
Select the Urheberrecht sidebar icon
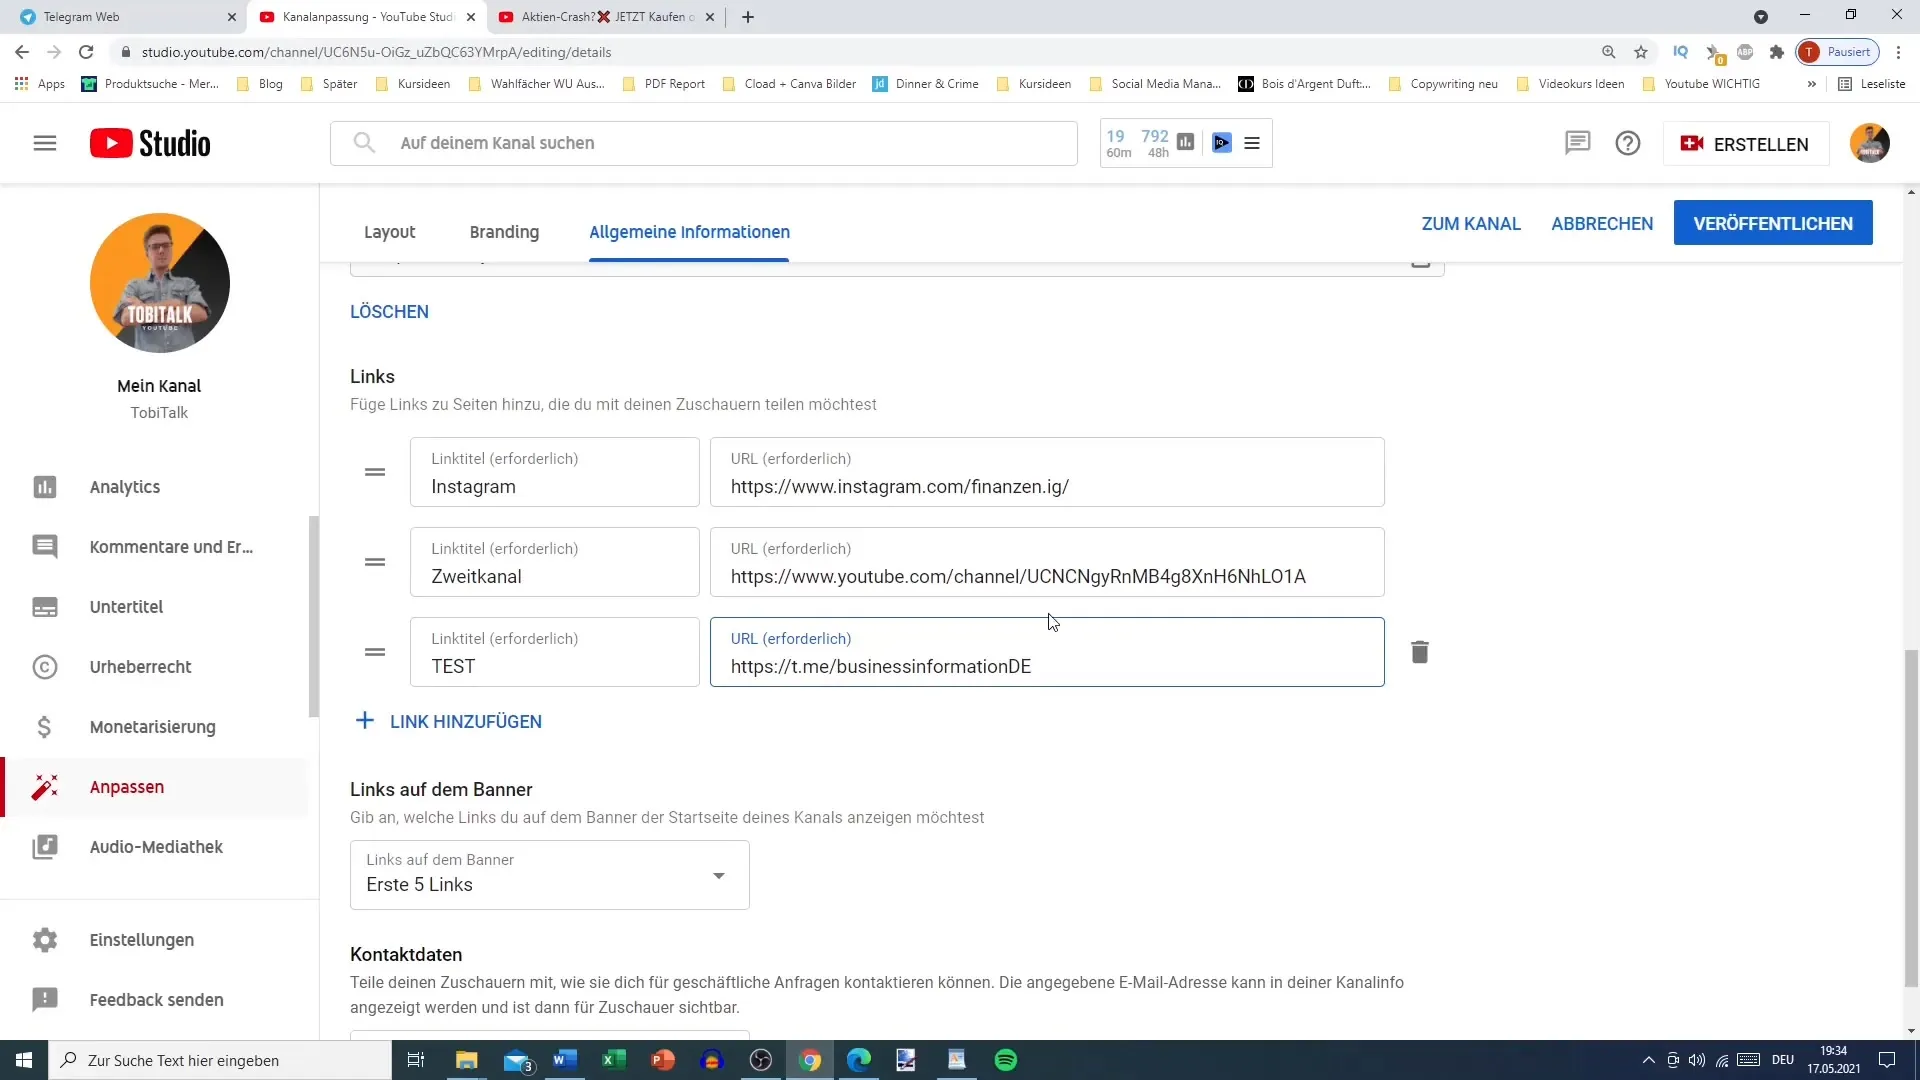coord(44,666)
